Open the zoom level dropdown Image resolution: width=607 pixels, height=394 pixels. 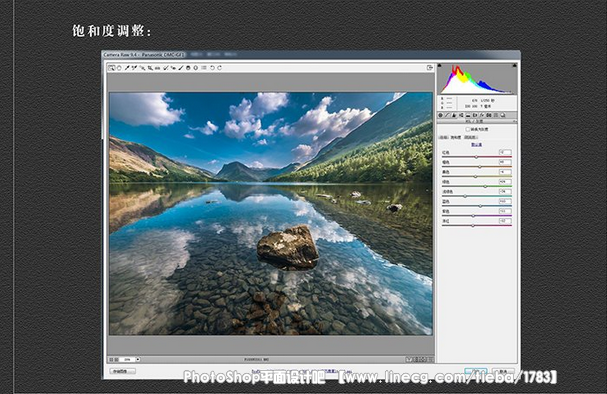[138, 360]
